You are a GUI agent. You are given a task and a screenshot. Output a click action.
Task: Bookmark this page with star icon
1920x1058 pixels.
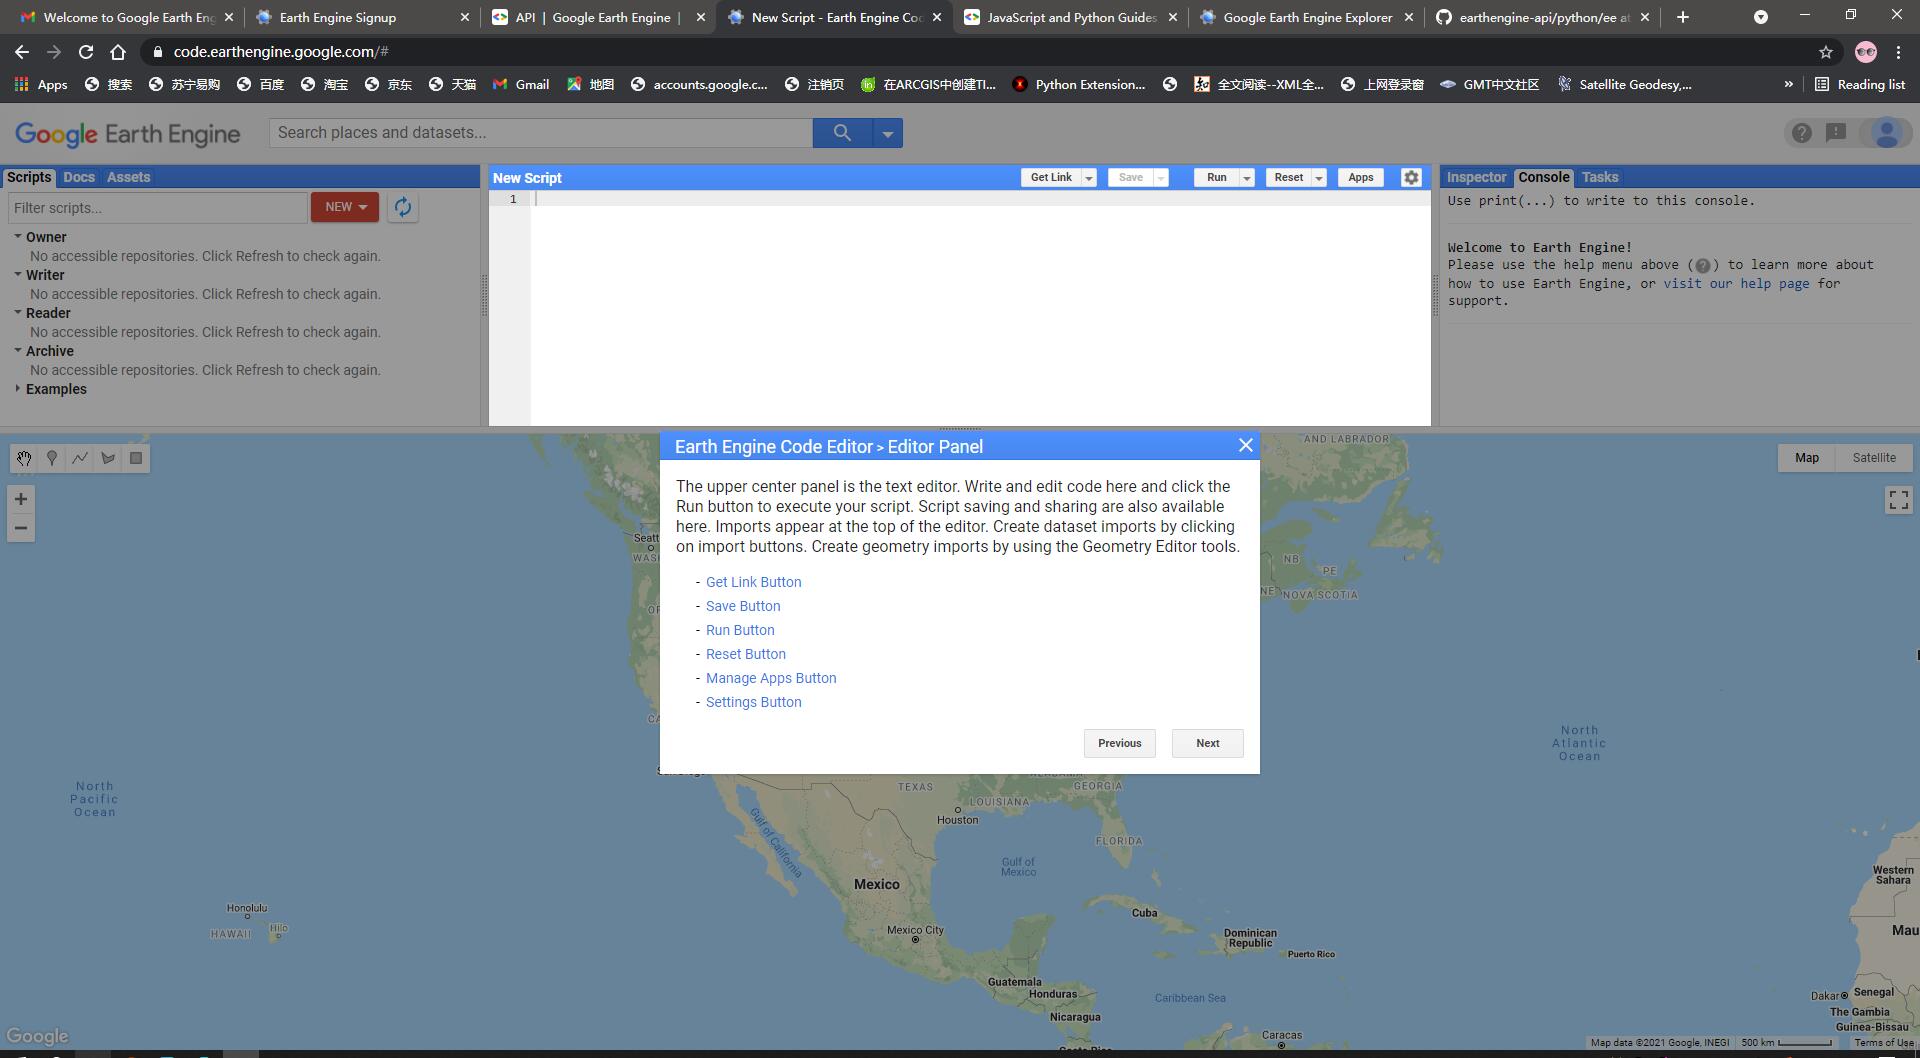[1826, 52]
